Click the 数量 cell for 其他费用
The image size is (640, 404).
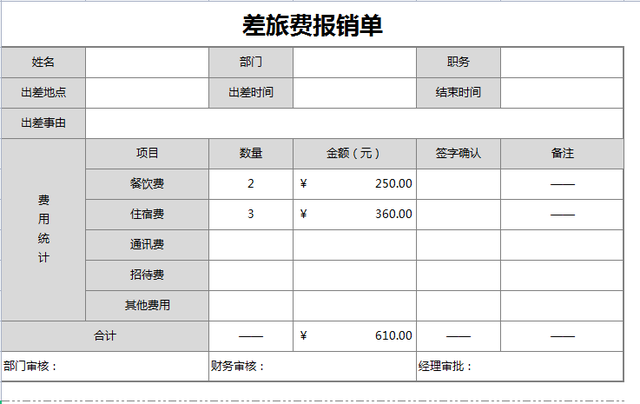tap(251, 305)
